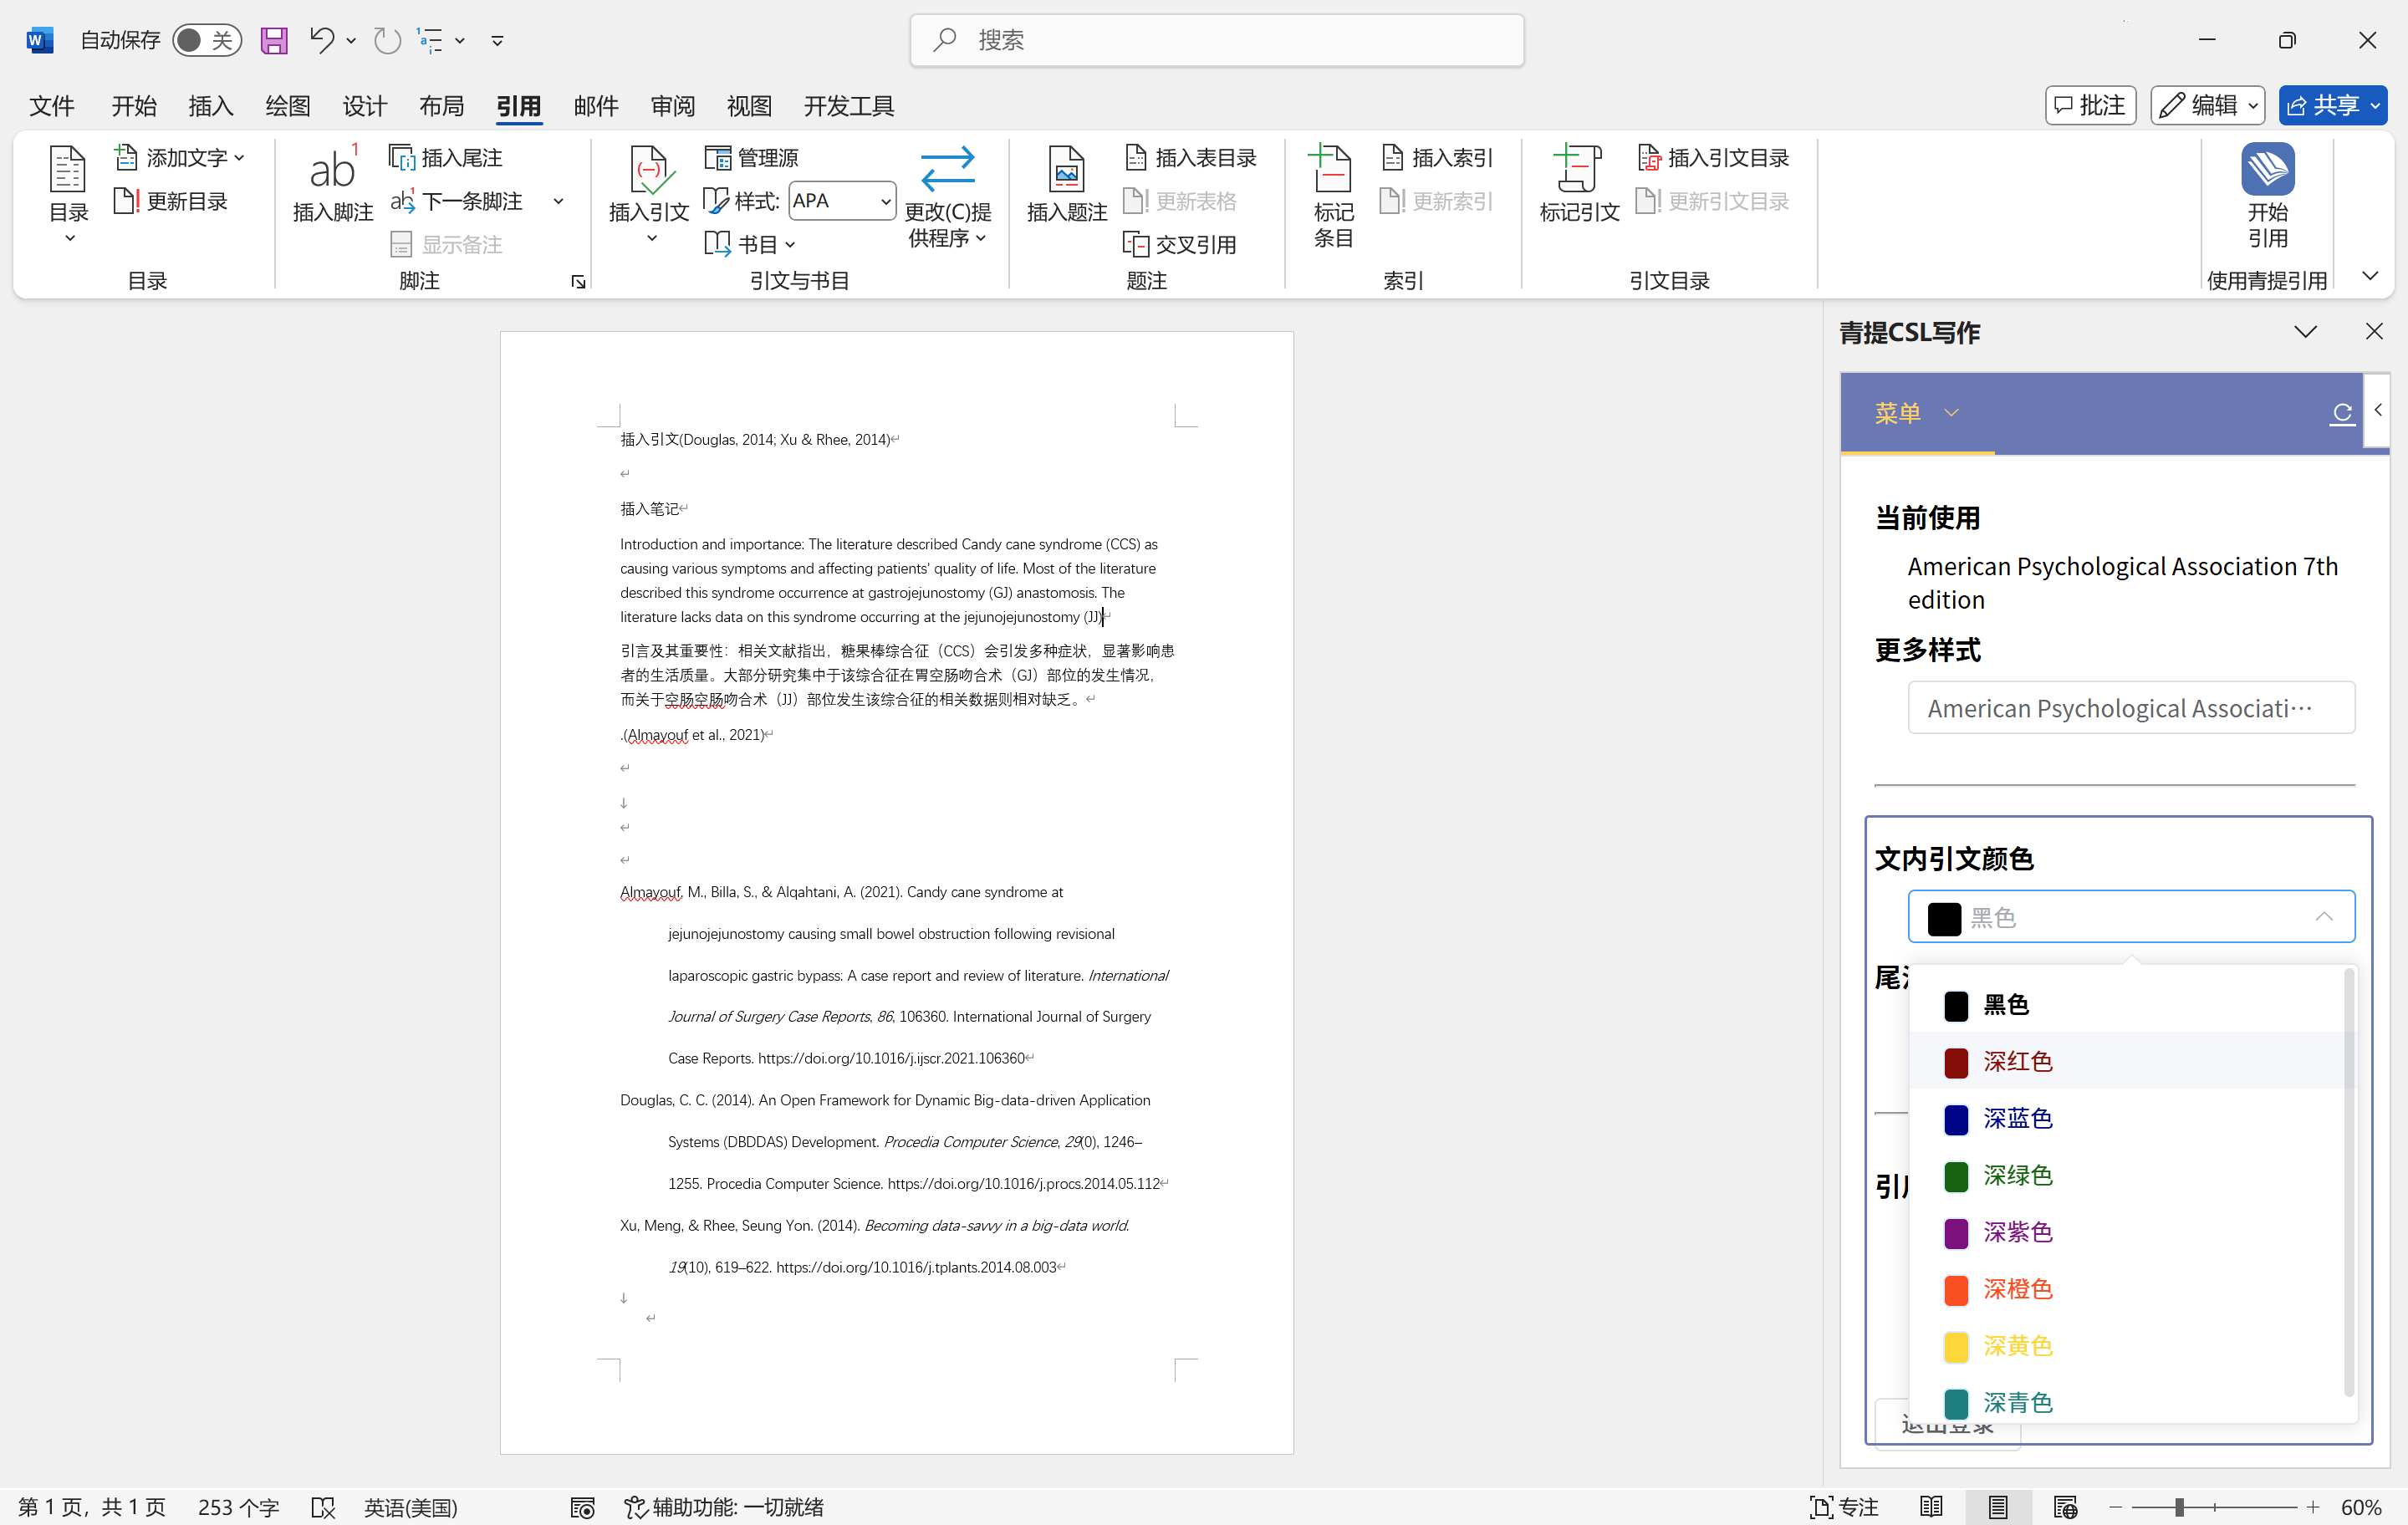Toggle Focus mode (专注) in status bar
This screenshot has height=1525, width=2408.
pyautogui.click(x=1844, y=1507)
